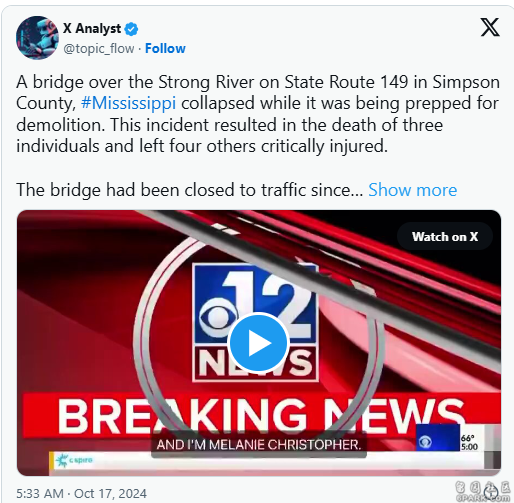Click the watermark icon in bottom corner
This screenshot has width=514, height=503.
click(492, 493)
